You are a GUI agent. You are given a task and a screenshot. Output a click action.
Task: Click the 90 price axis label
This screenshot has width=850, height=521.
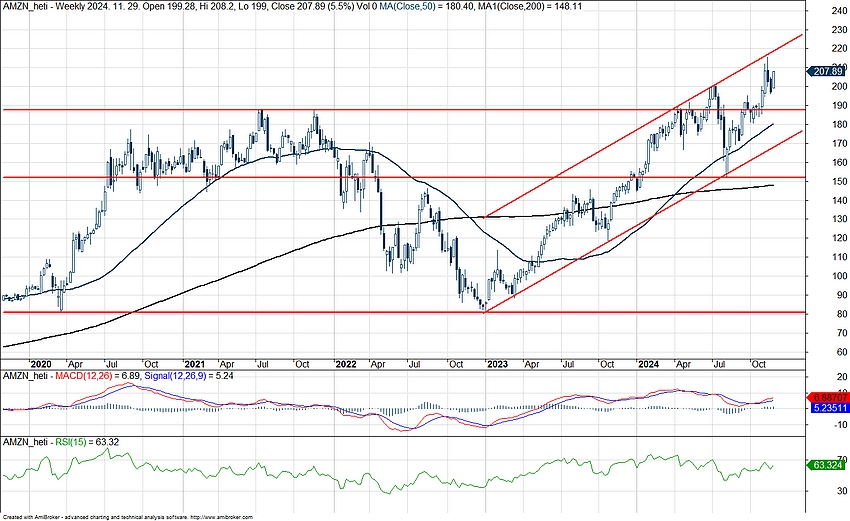(x=842, y=295)
